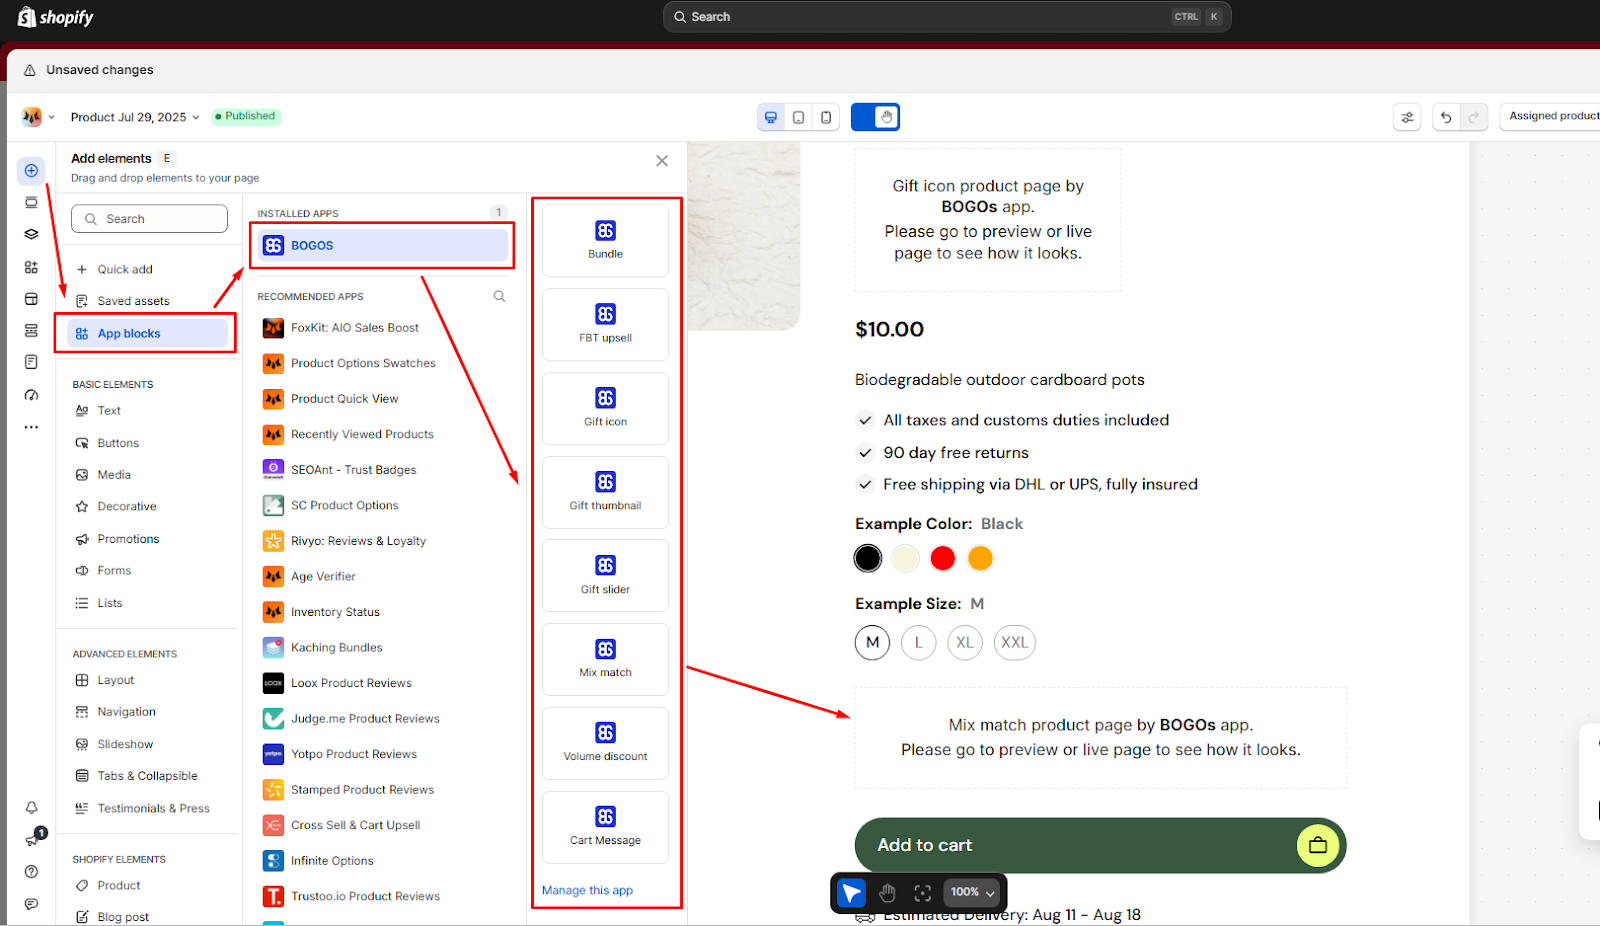Expand the Product Jul 29, 2025 dropdown
This screenshot has width=1600, height=926.
135,117
